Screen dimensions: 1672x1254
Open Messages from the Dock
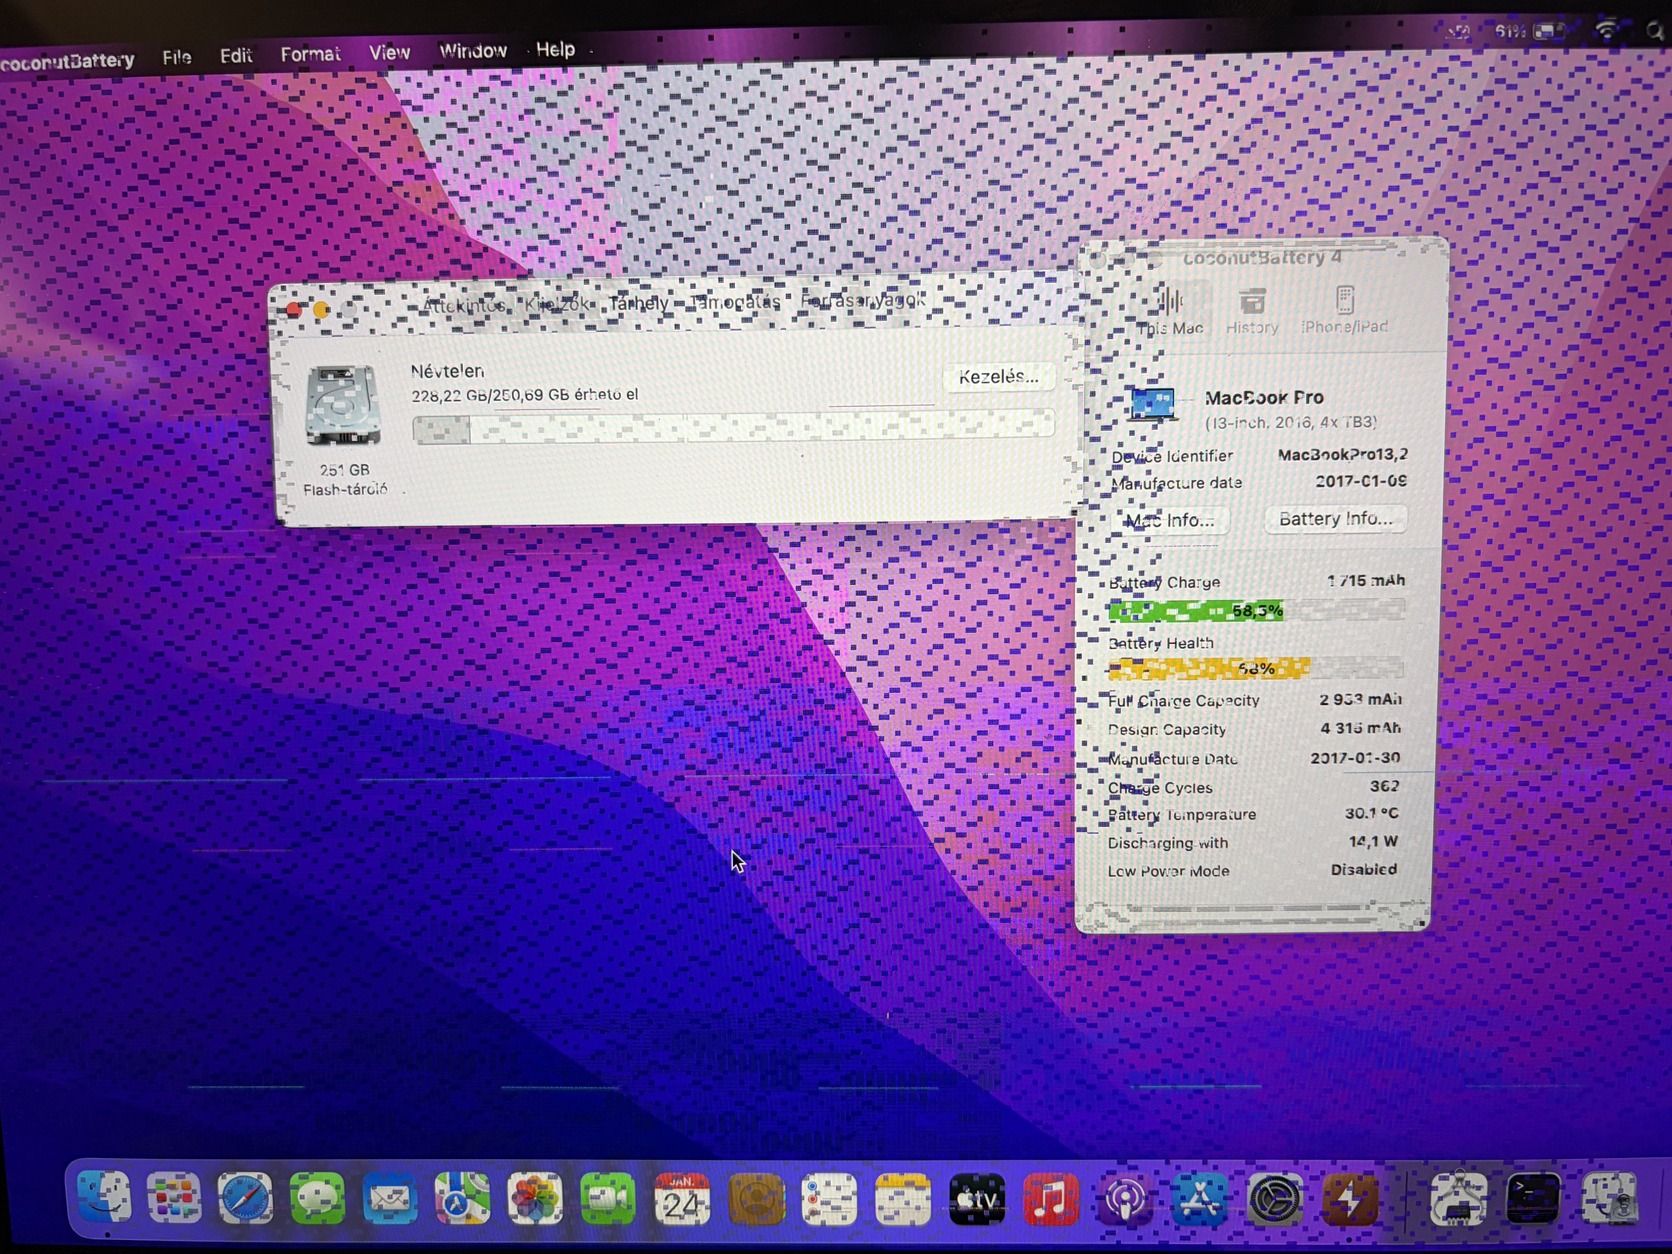(x=318, y=1198)
